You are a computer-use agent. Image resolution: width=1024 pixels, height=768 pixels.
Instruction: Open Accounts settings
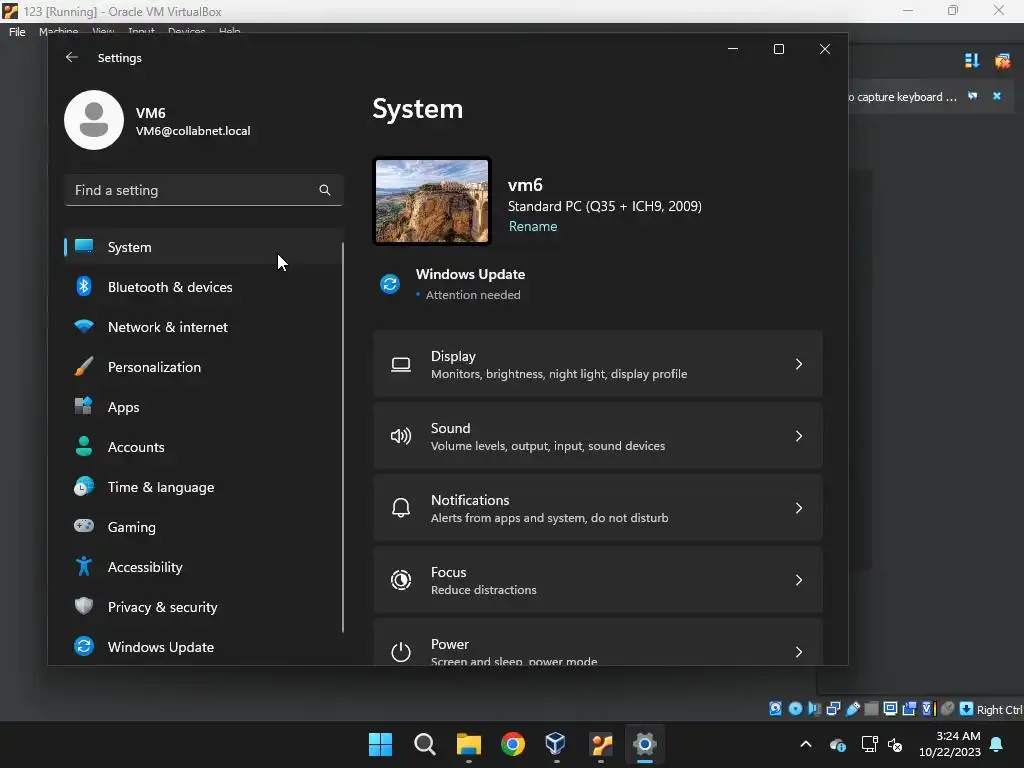click(203, 447)
